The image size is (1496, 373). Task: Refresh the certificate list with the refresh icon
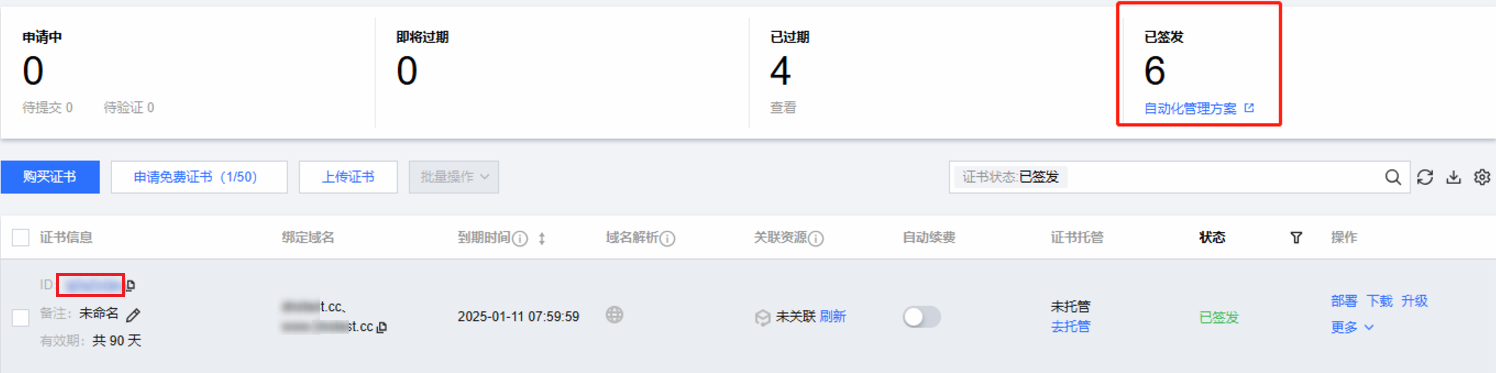tap(1425, 177)
